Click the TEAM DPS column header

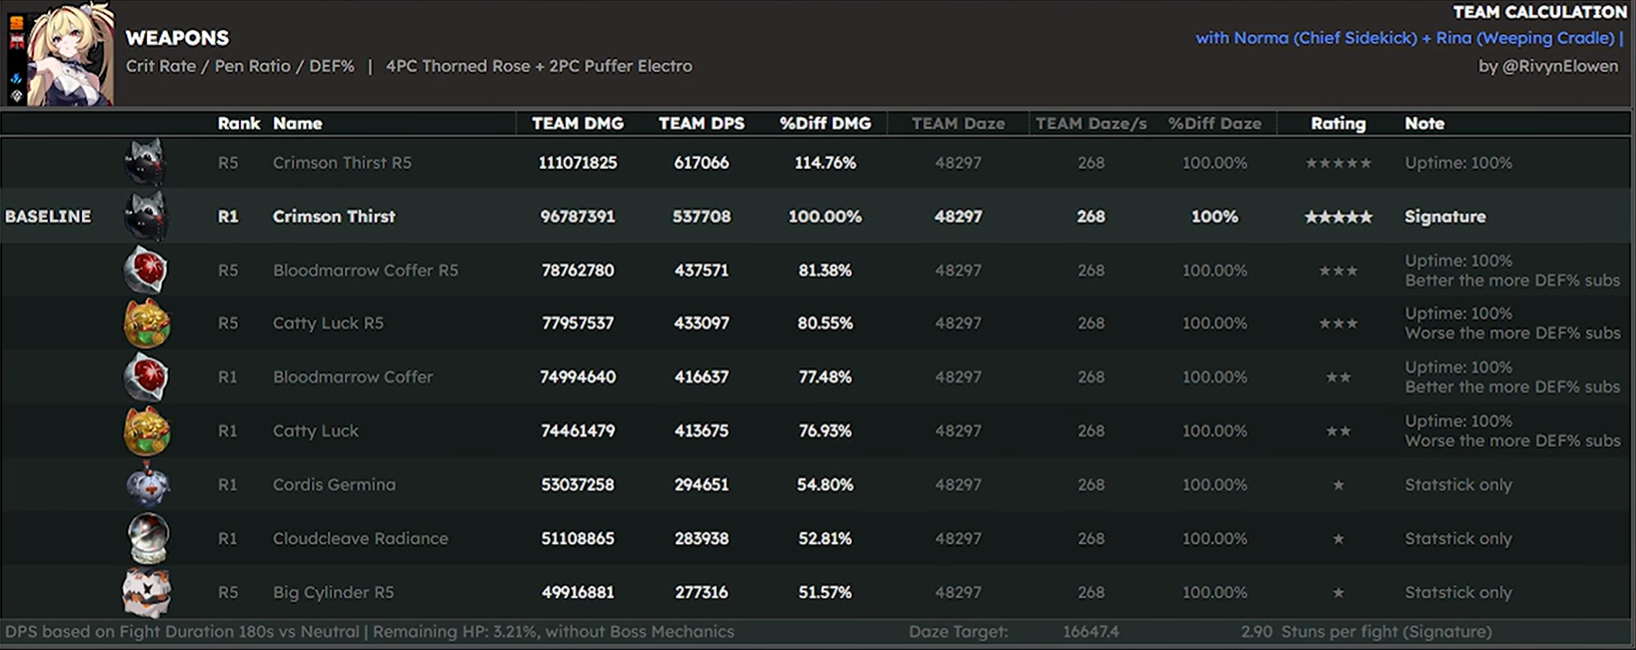[701, 123]
